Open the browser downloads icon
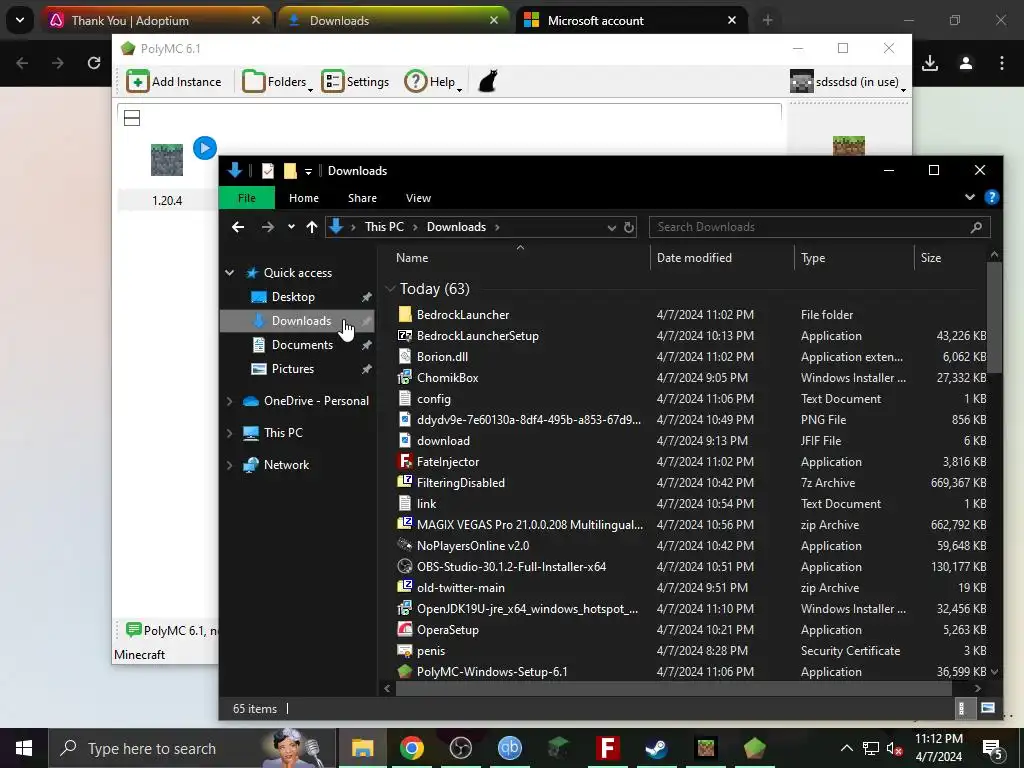This screenshot has height=768, width=1024. click(x=930, y=63)
